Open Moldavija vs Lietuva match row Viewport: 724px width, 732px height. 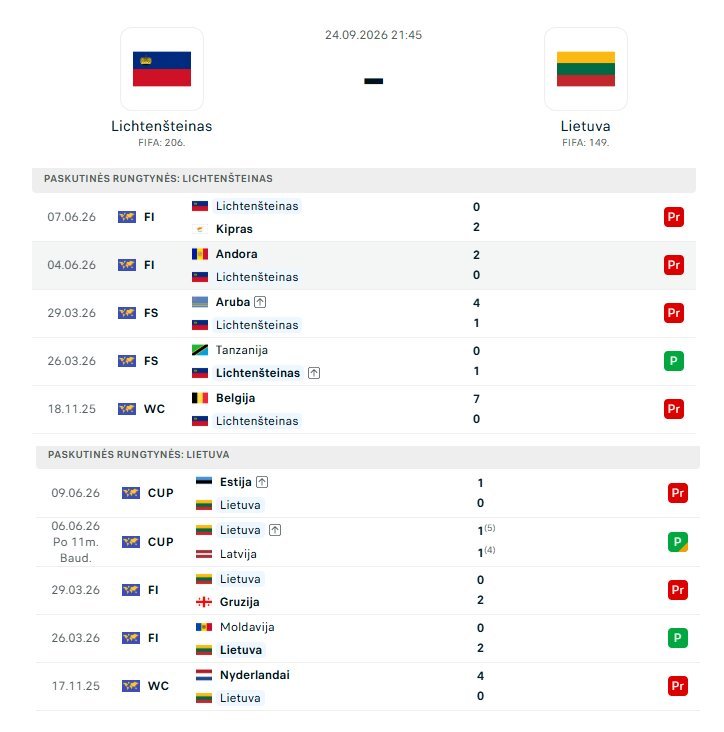pyautogui.click(x=368, y=638)
